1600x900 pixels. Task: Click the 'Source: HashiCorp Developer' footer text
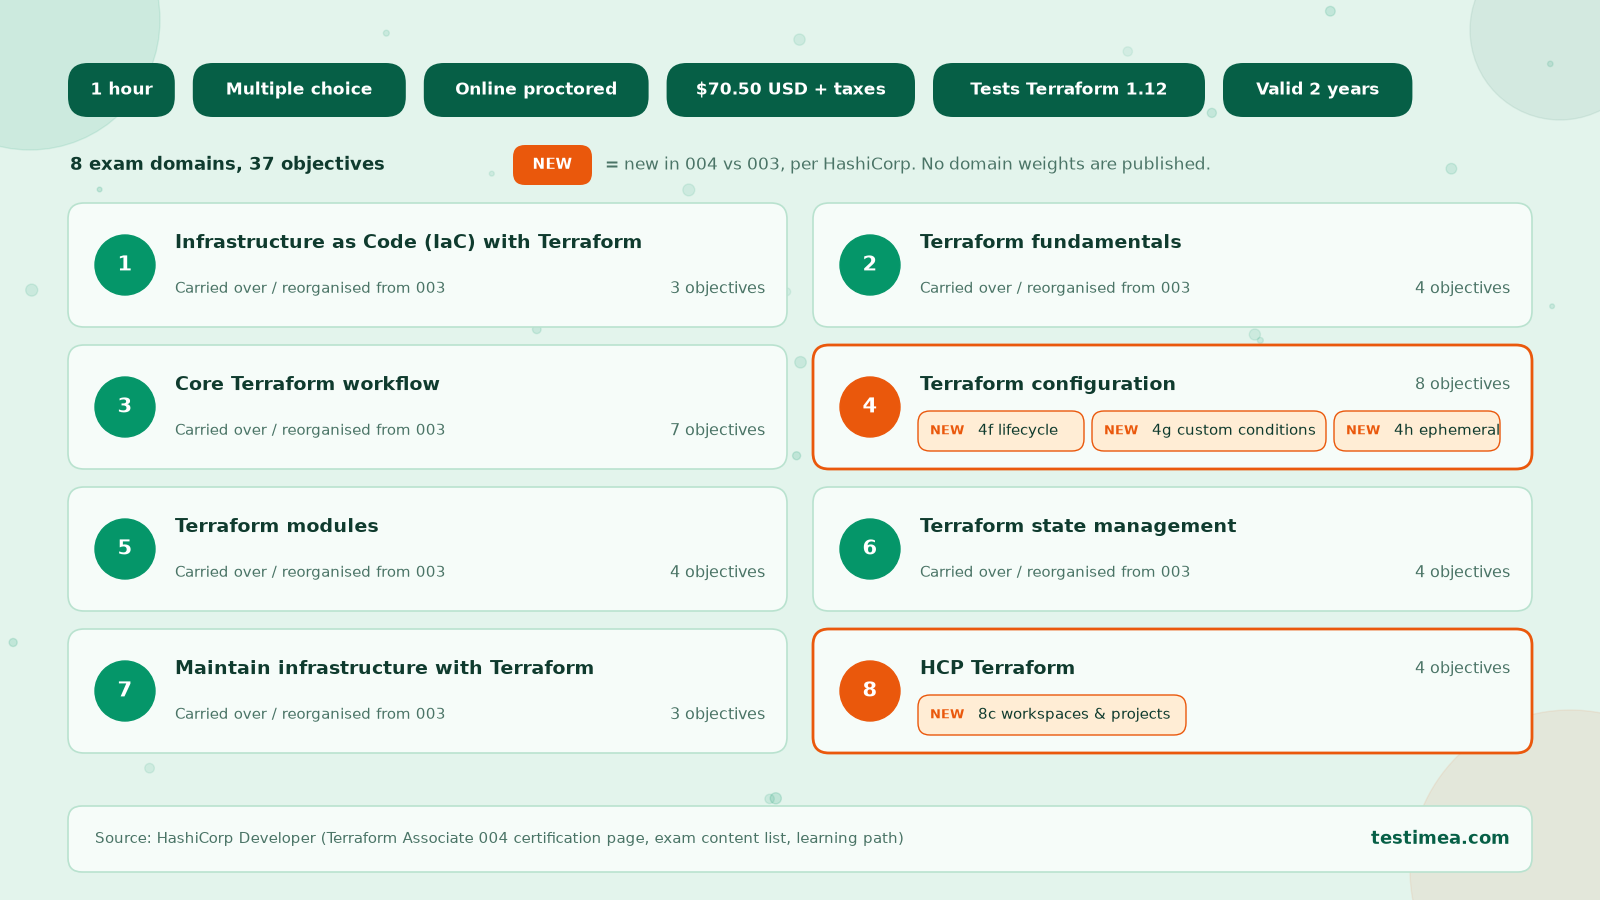pos(499,838)
